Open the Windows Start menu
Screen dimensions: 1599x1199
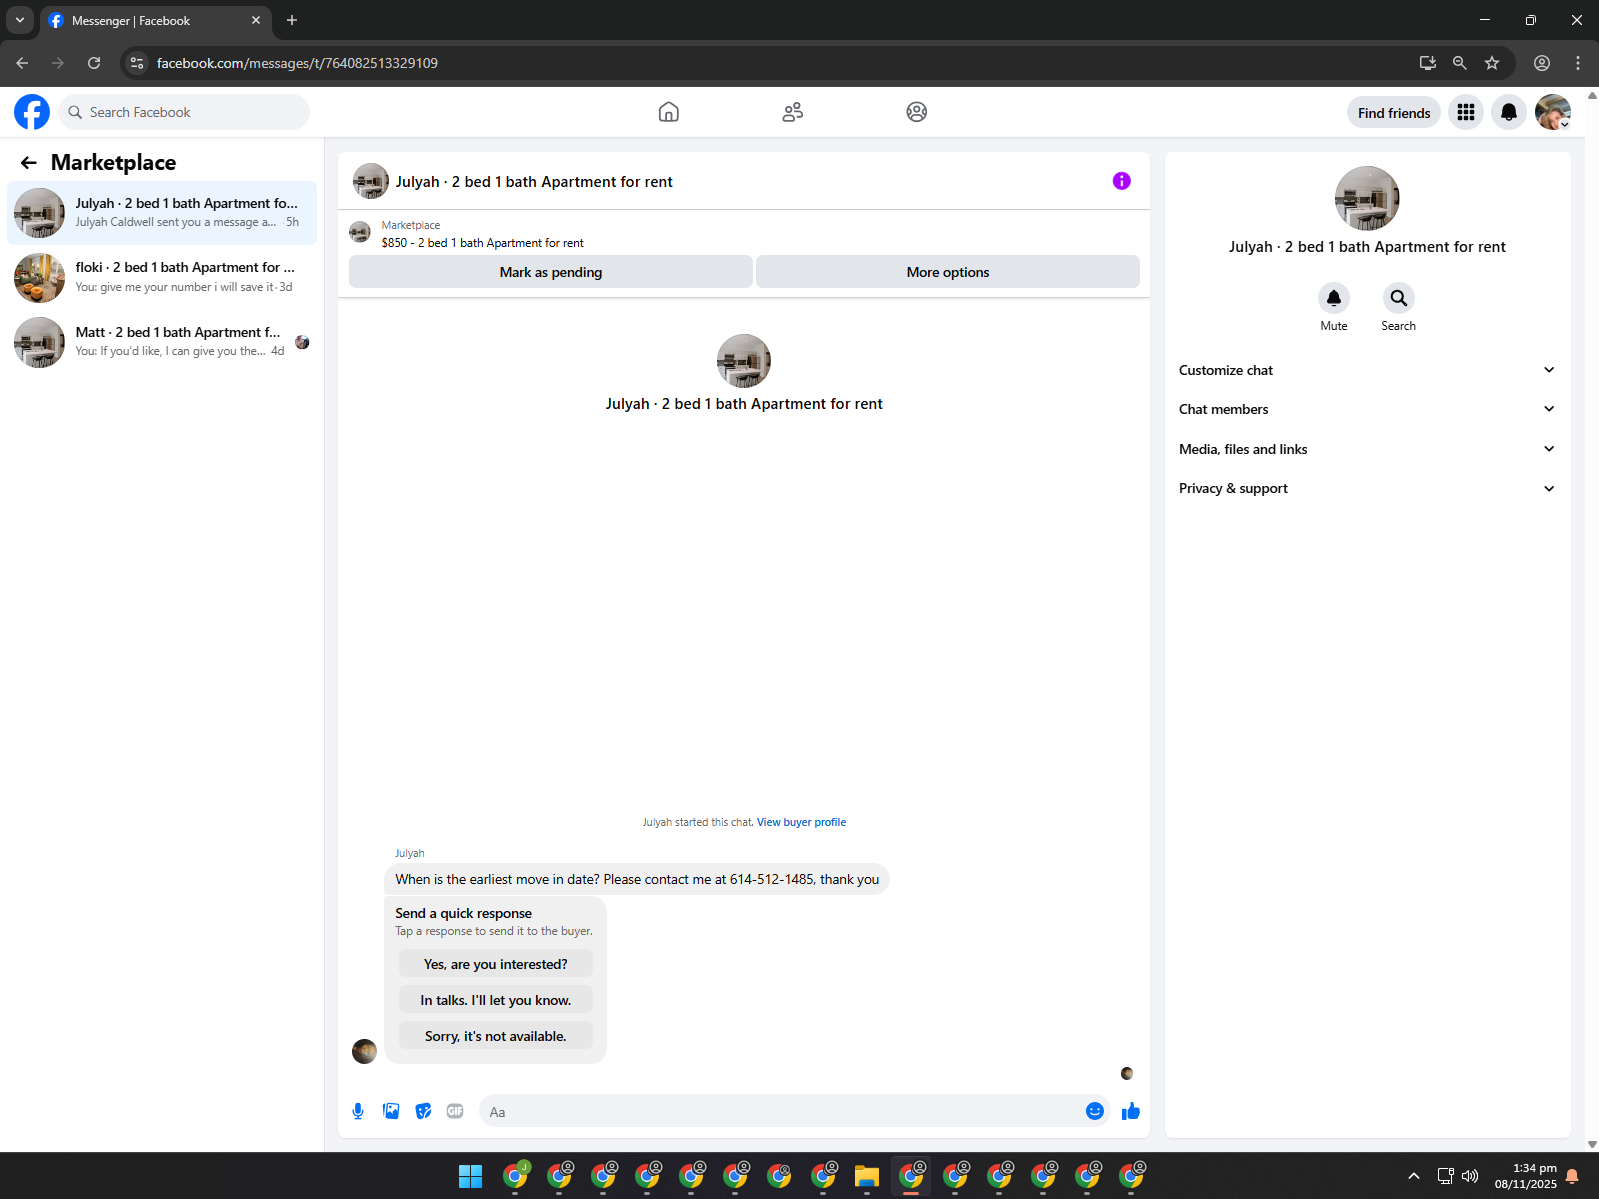[x=470, y=1176]
